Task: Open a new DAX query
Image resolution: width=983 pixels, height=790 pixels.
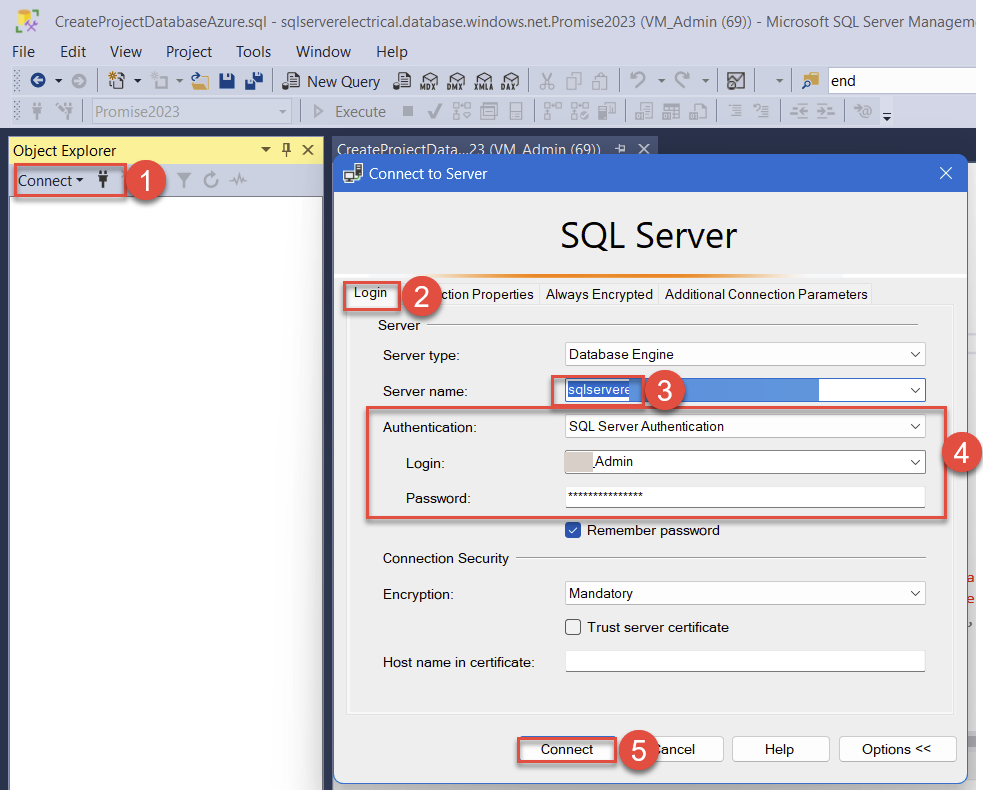Action: [510, 80]
